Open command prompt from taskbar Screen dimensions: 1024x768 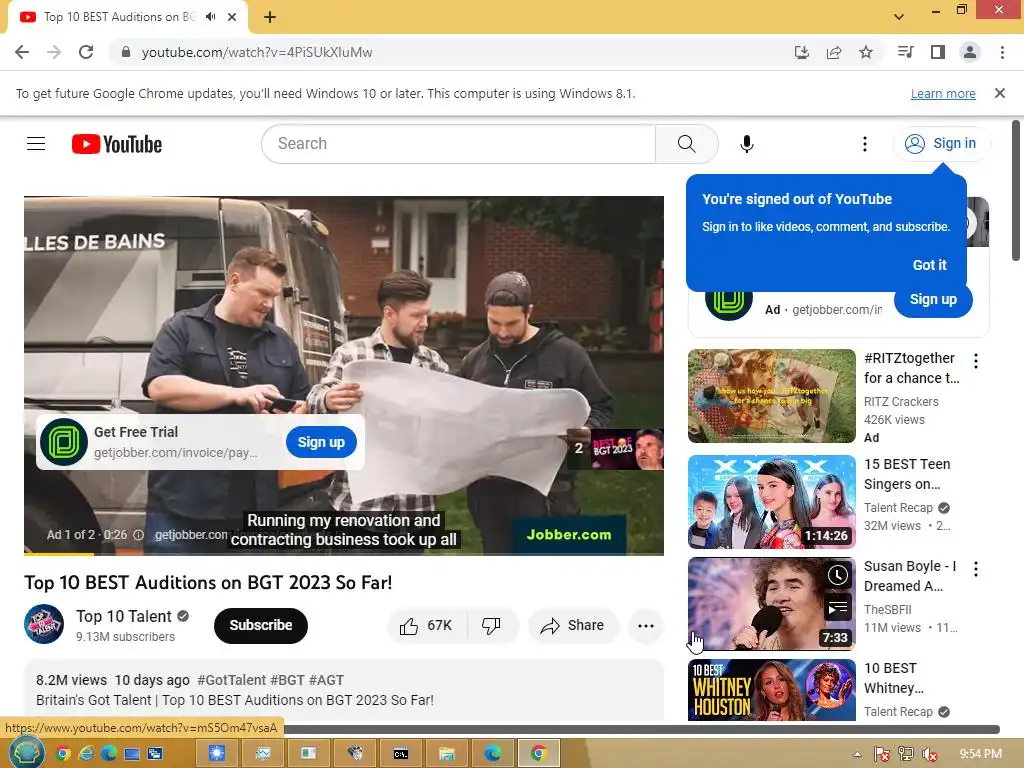[x=400, y=754]
